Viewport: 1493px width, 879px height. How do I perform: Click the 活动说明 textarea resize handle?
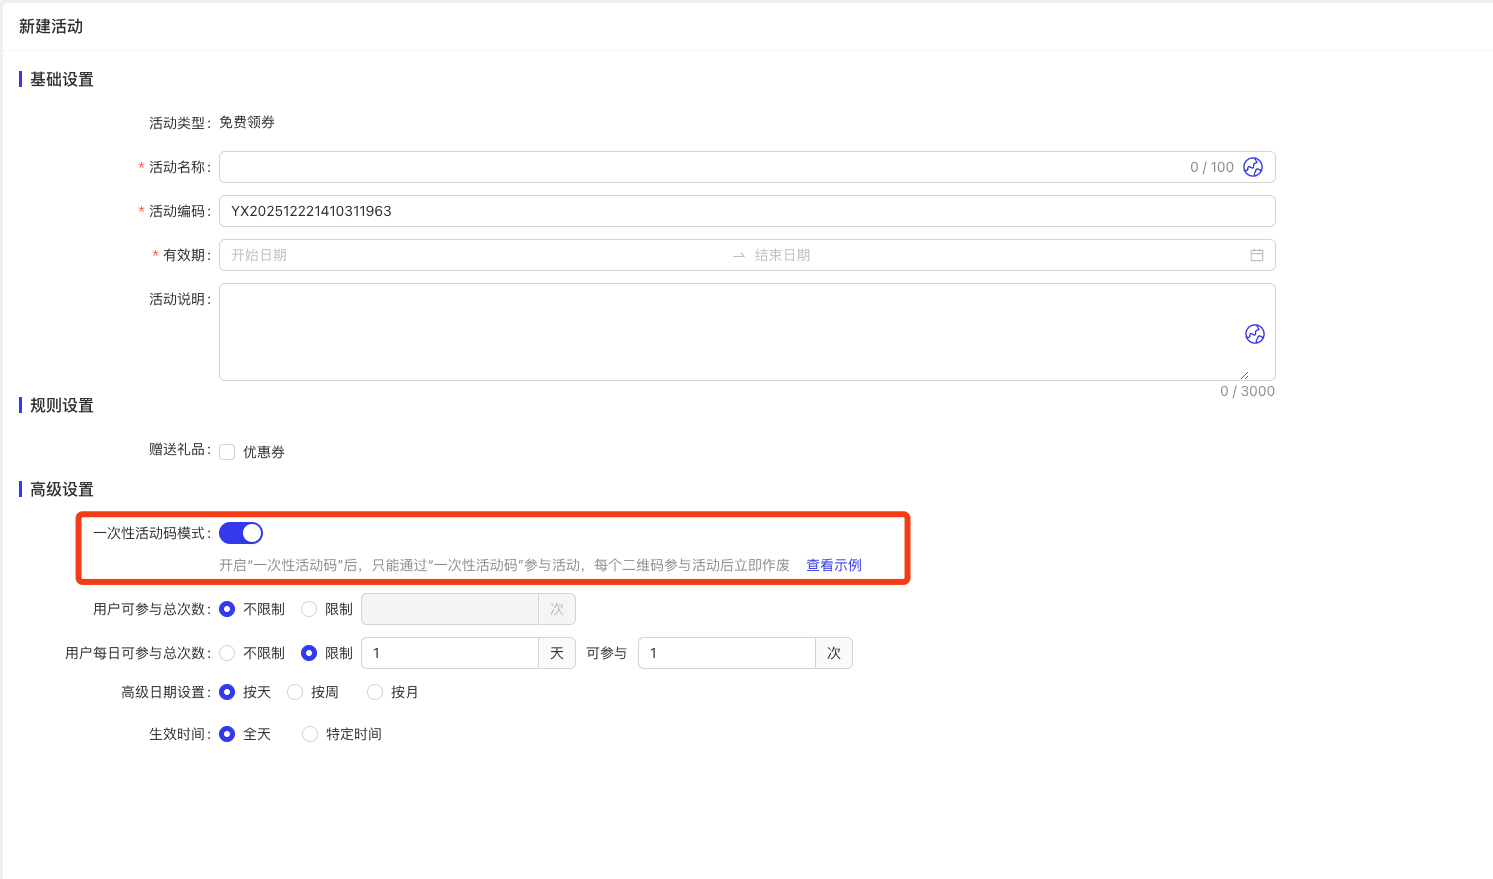(1244, 375)
